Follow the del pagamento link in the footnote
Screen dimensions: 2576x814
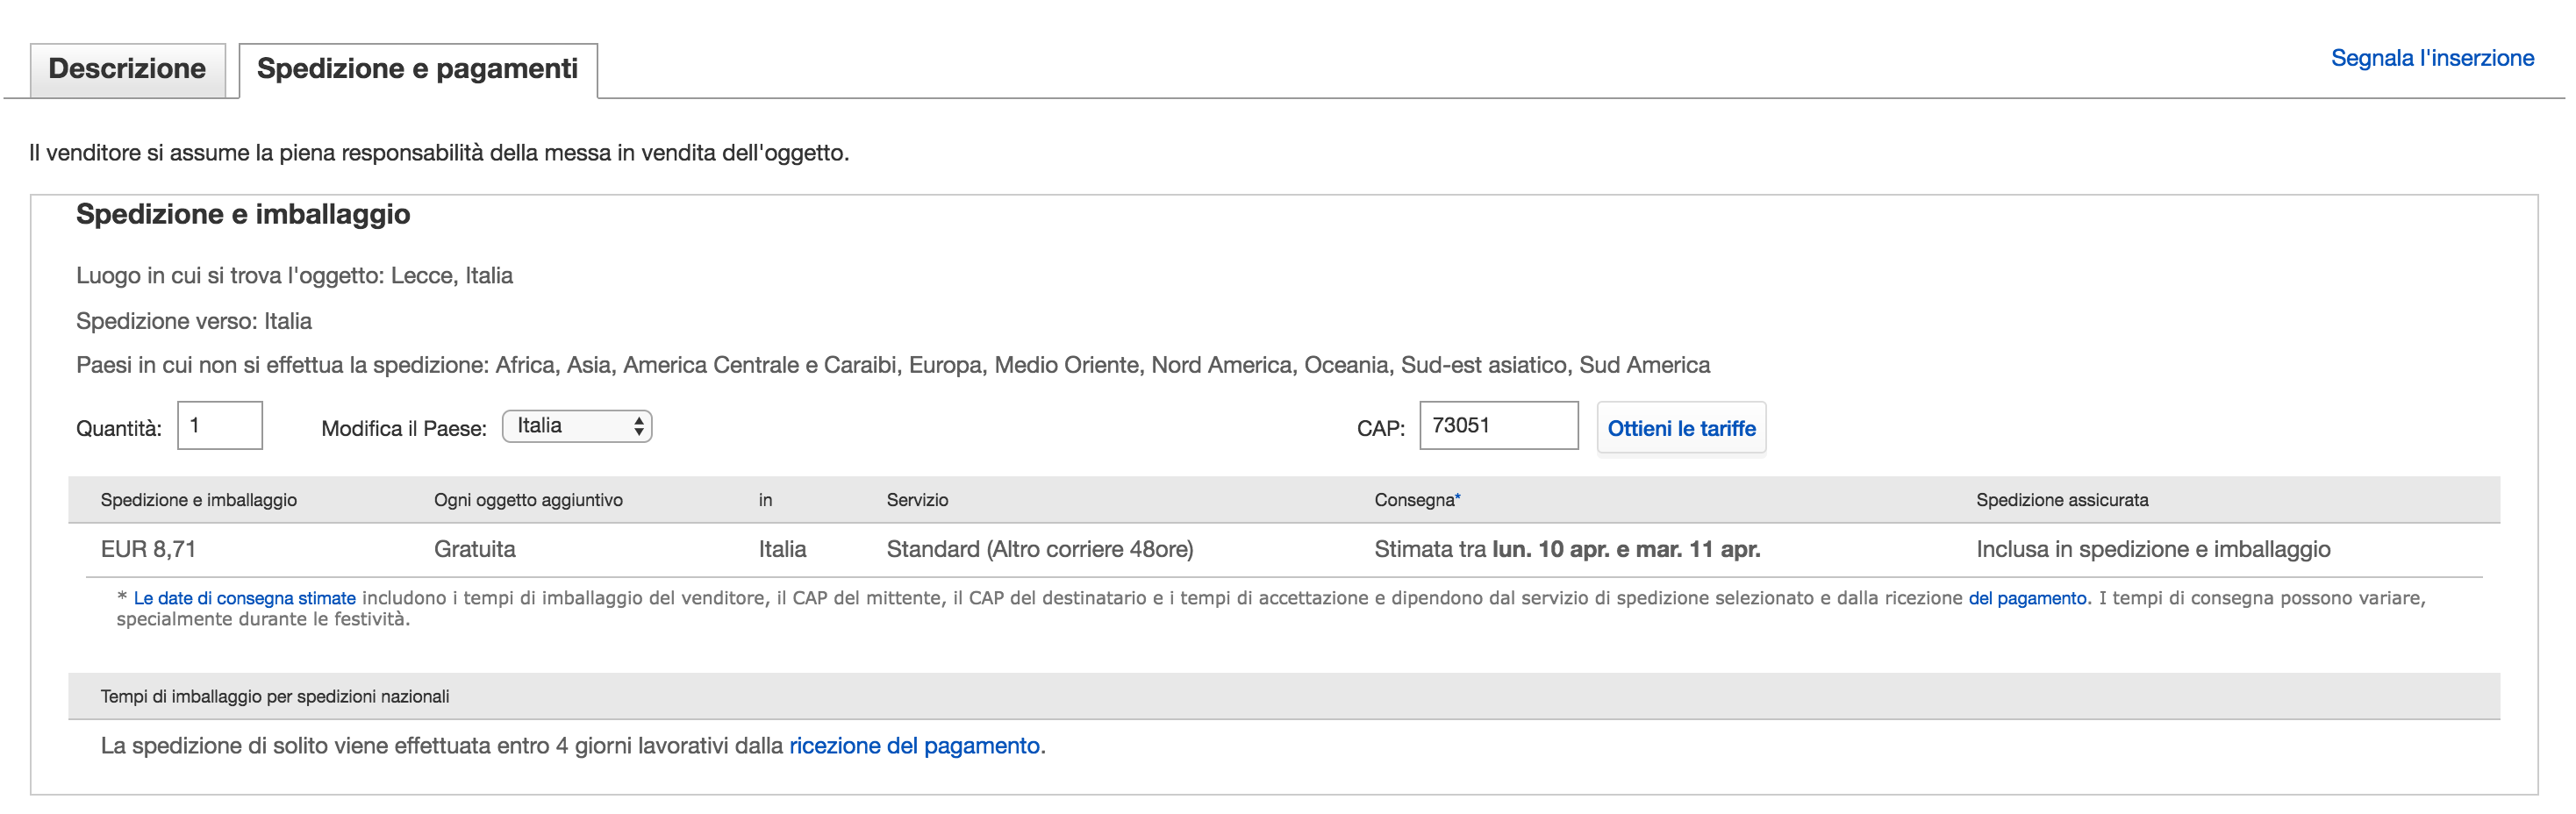click(x=2027, y=598)
